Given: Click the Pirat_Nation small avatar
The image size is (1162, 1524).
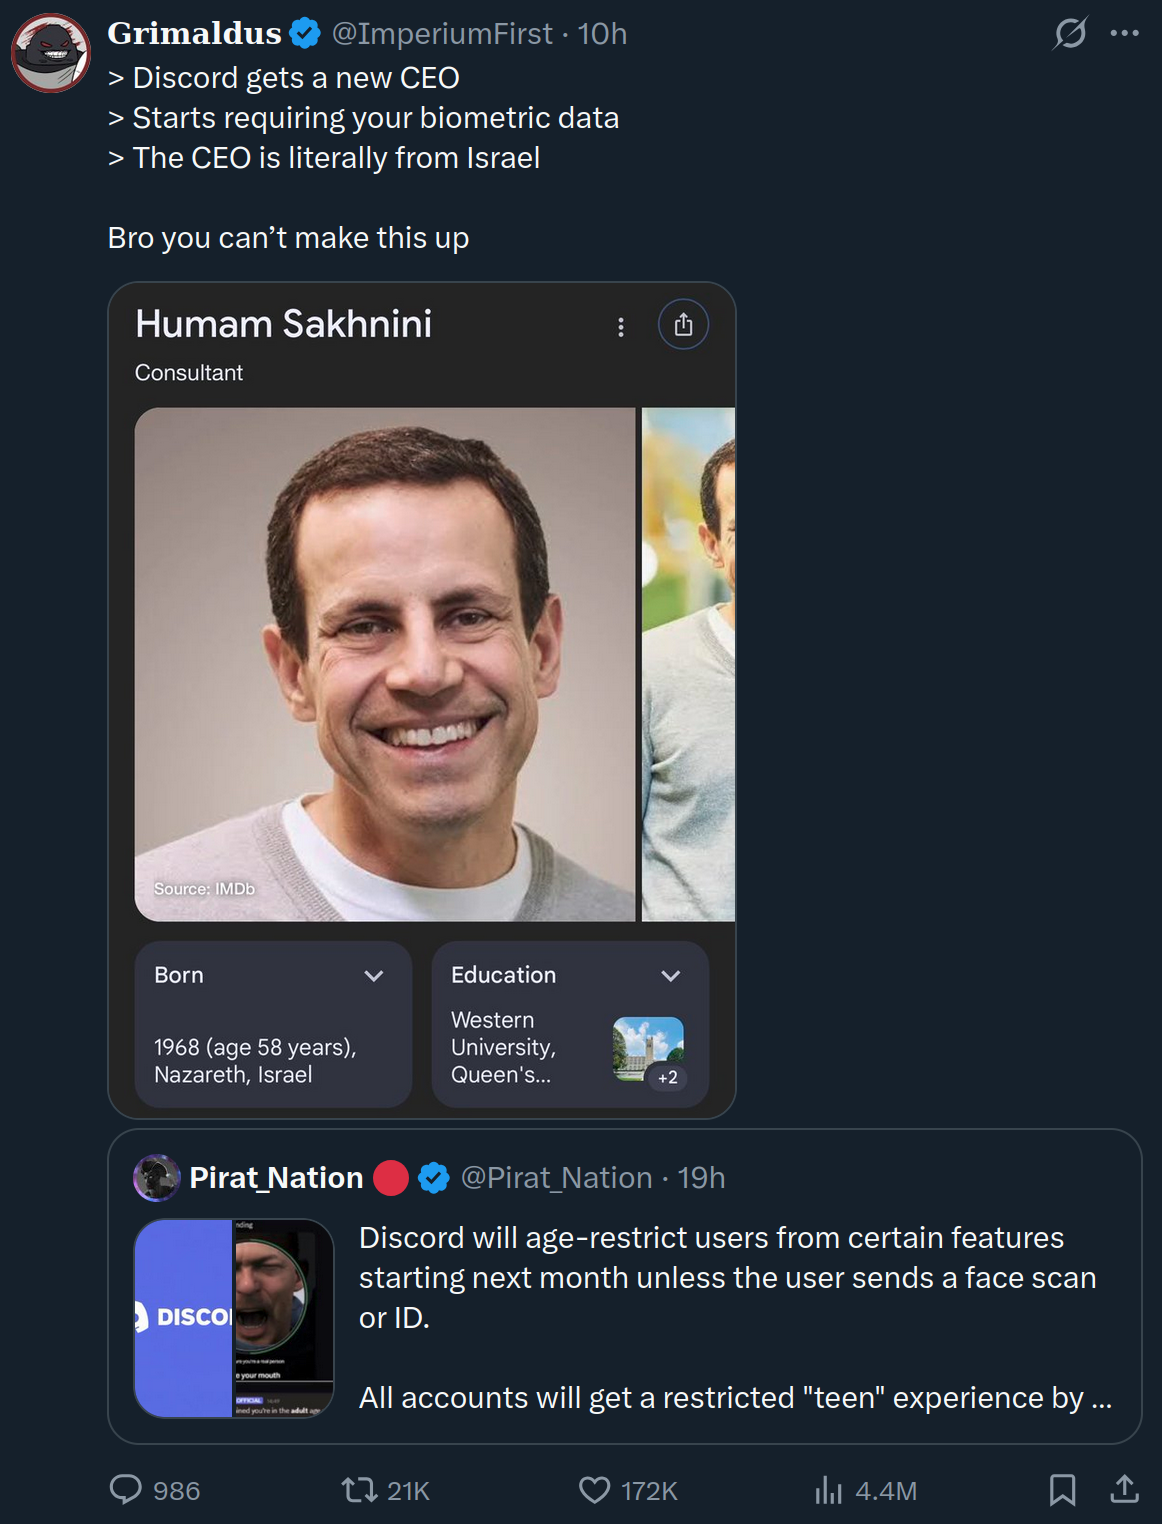Looking at the screenshot, I should coord(156,1178).
